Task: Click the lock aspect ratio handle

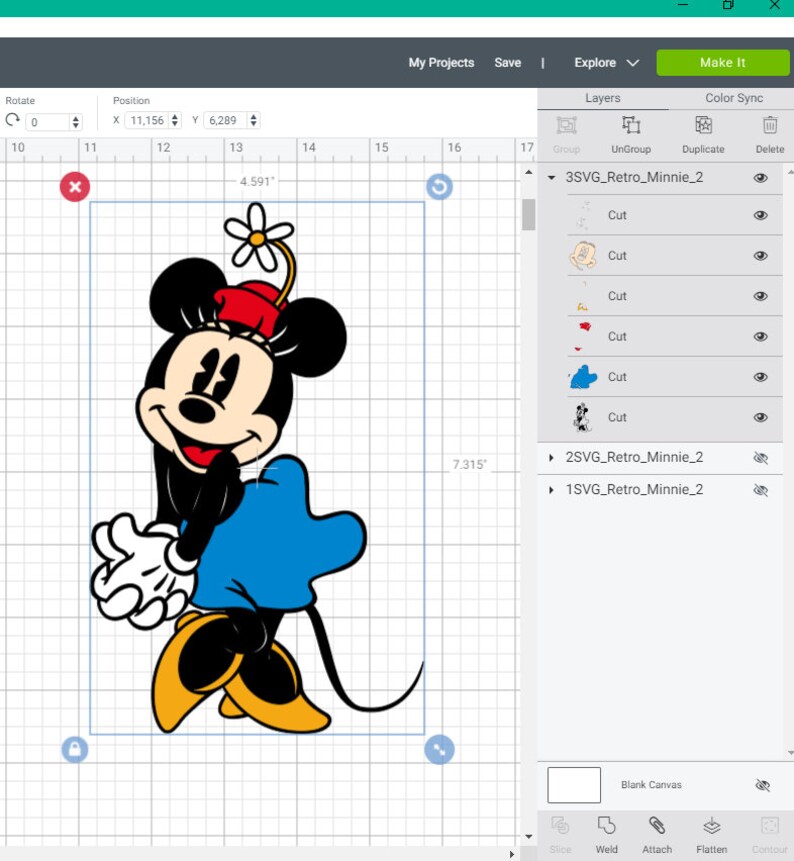Action: point(75,750)
